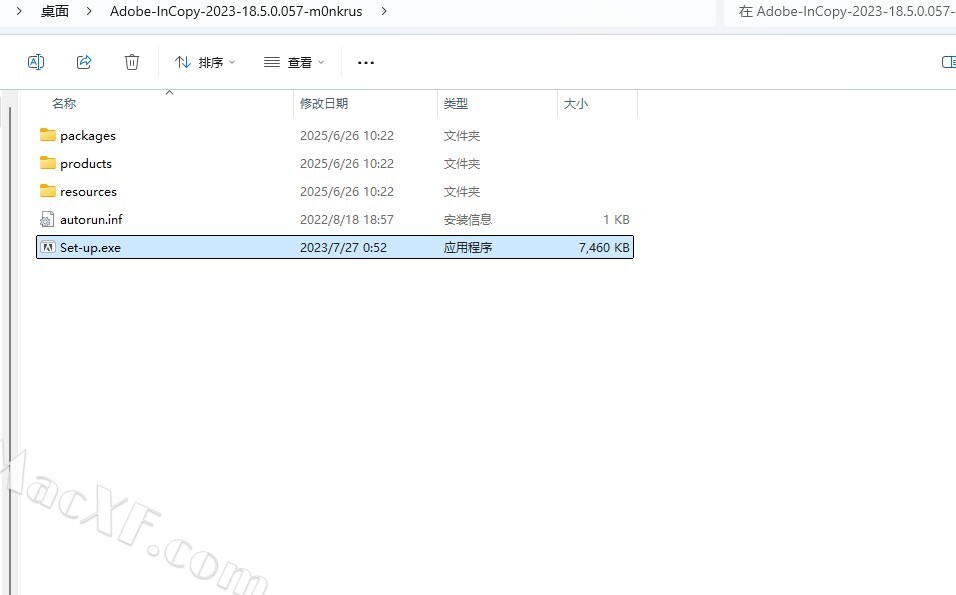Select the products folder icon
The height and width of the screenshot is (595, 956).
click(x=48, y=163)
